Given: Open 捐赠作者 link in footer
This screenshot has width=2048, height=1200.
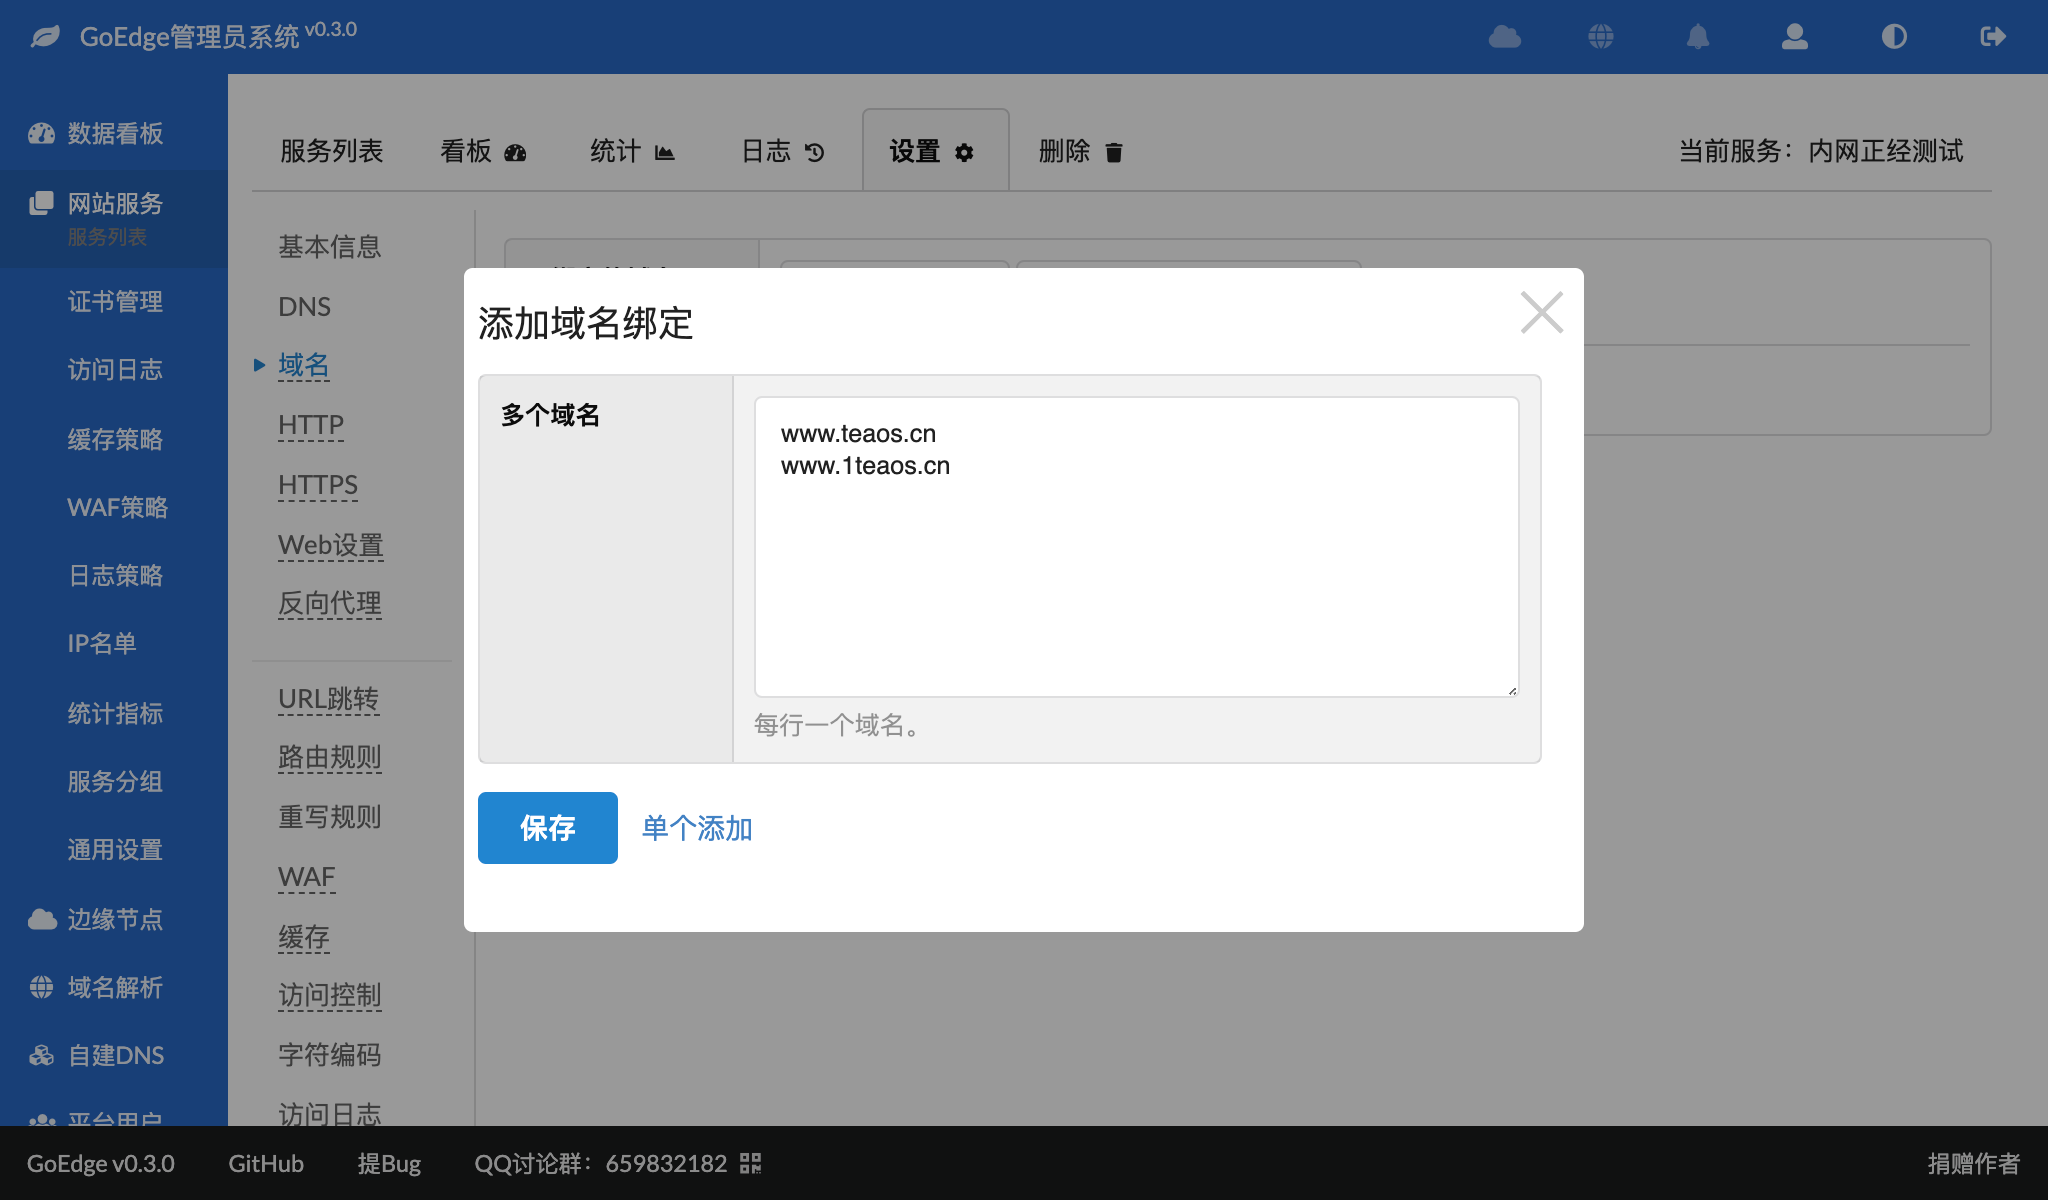Looking at the screenshot, I should tap(1974, 1163).
